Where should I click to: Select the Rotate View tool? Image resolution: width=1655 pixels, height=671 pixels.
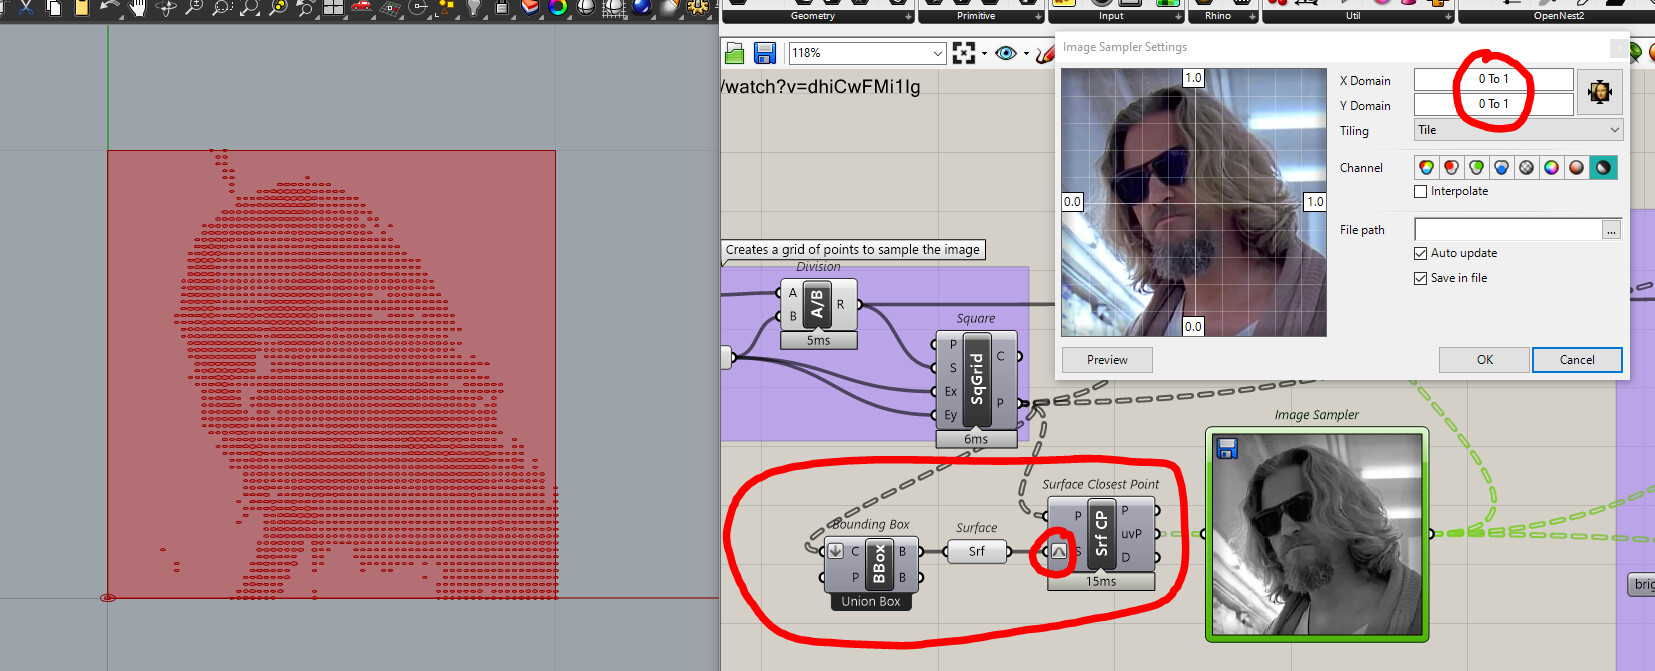pos(165,6)
